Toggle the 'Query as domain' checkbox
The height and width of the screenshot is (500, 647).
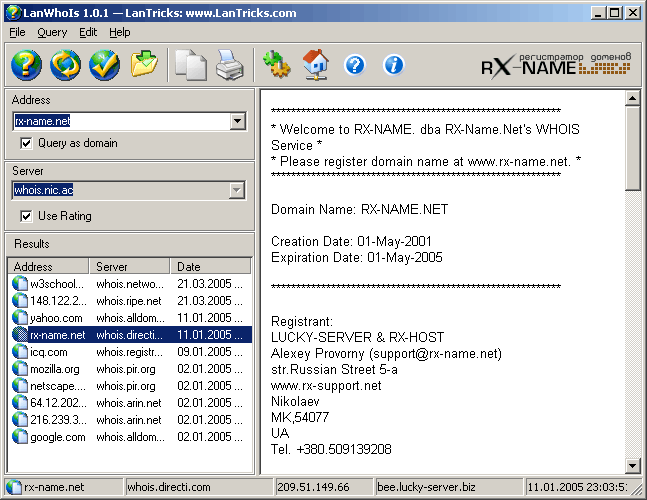[x=26, y=143]
